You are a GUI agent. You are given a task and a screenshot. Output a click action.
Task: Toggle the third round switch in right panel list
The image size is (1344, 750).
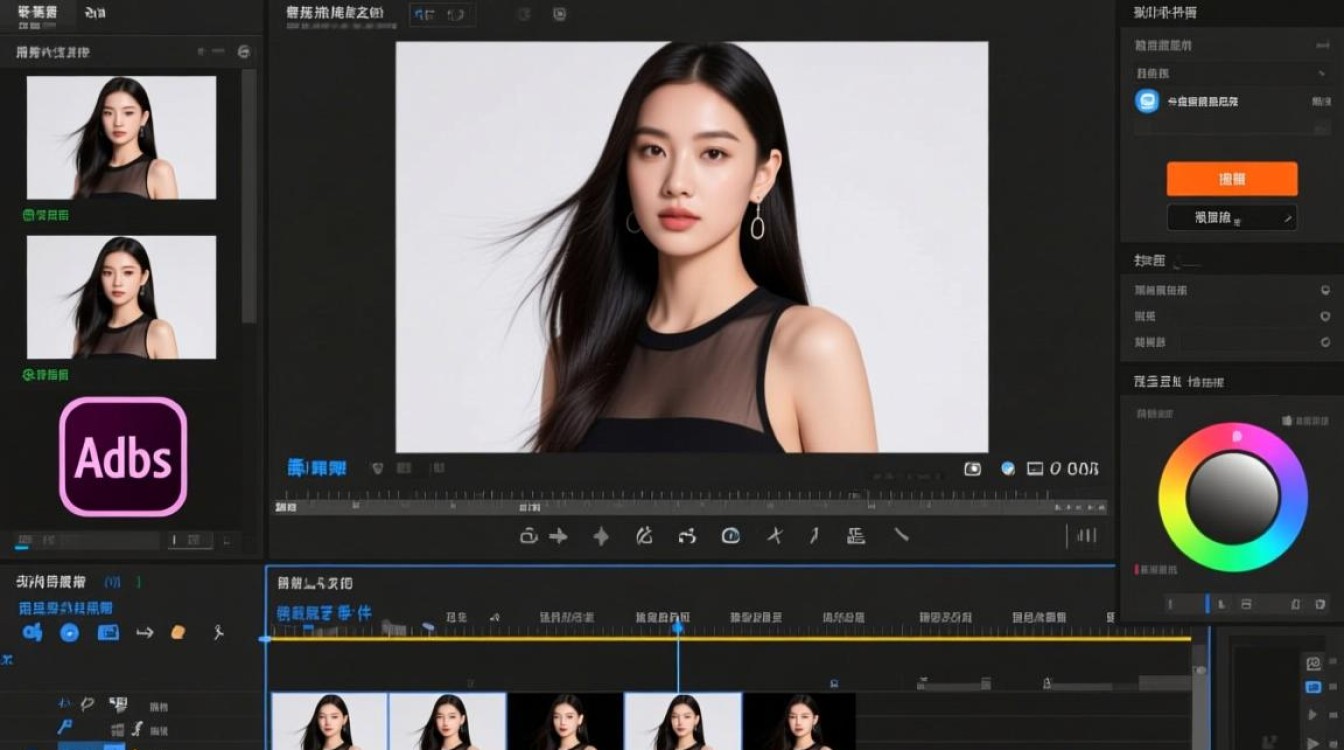tap(1326, 342)
